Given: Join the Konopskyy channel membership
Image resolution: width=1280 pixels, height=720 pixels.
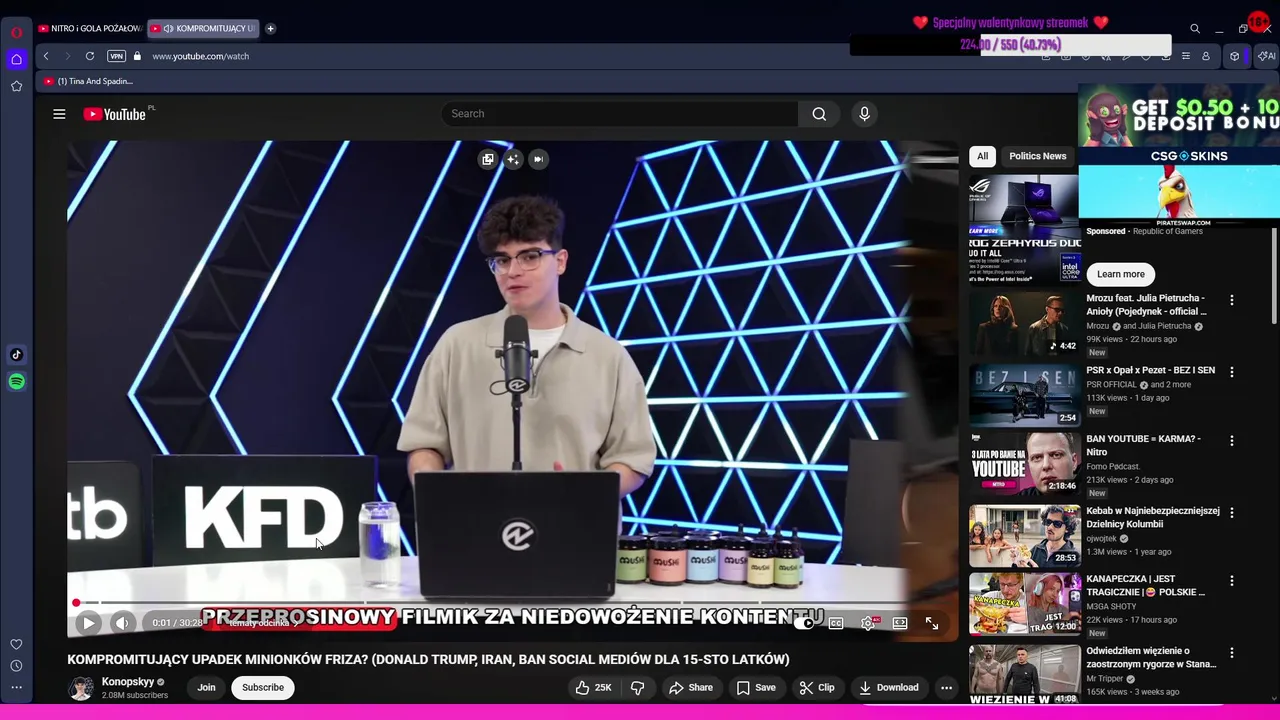Looking at the screenshot, I should (x=206, y=687).
